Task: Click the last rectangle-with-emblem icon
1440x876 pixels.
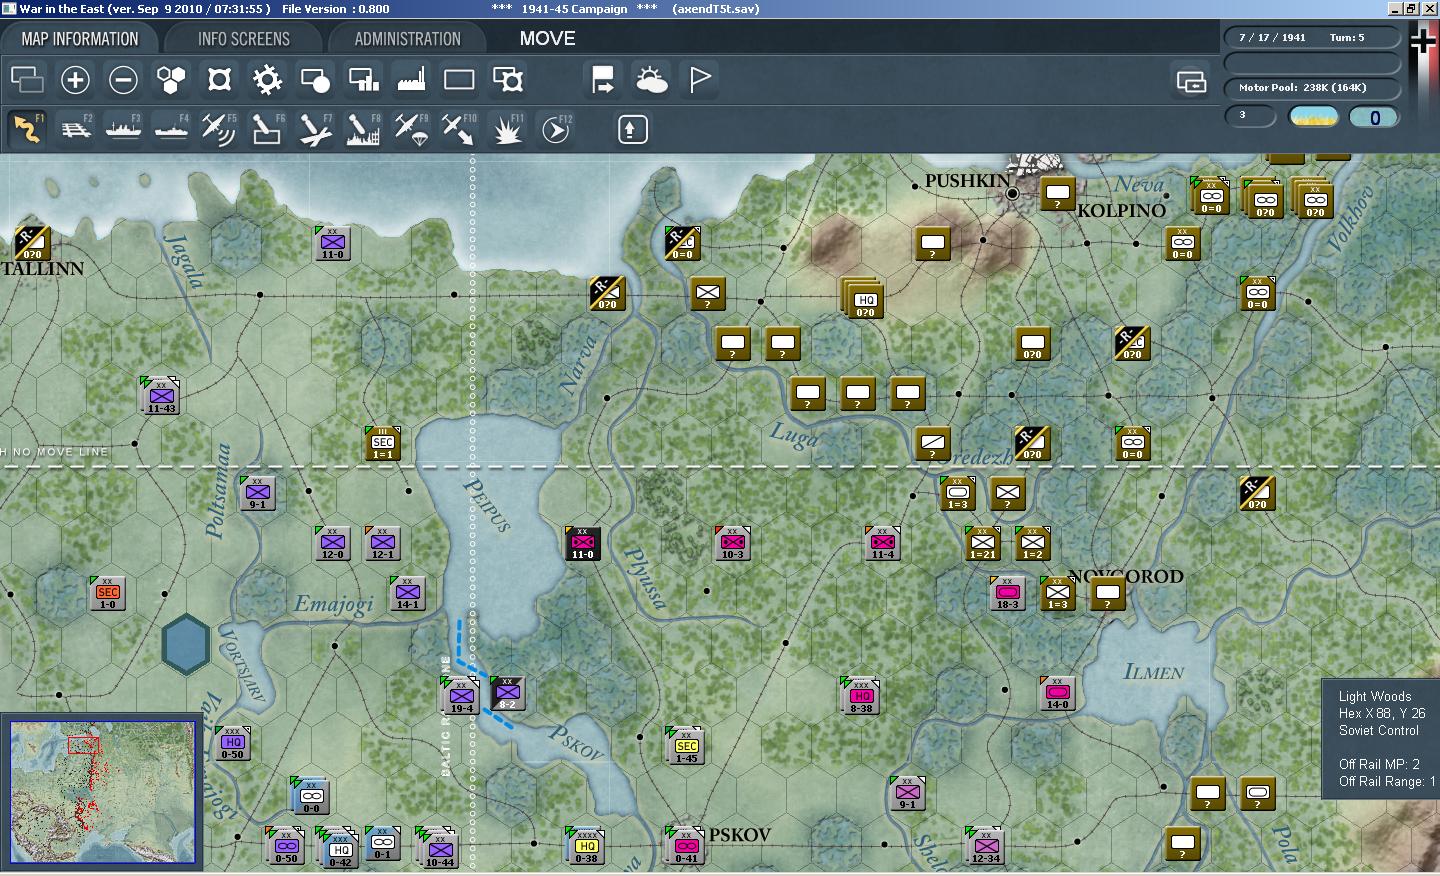Action: [507, 80]
